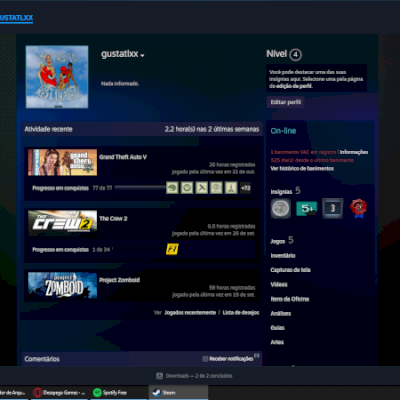Image resolution: width=400 pixels, height=400 pixels.
Task: Open Ver histórico de banimentos
Action: (x=302, y=168)
